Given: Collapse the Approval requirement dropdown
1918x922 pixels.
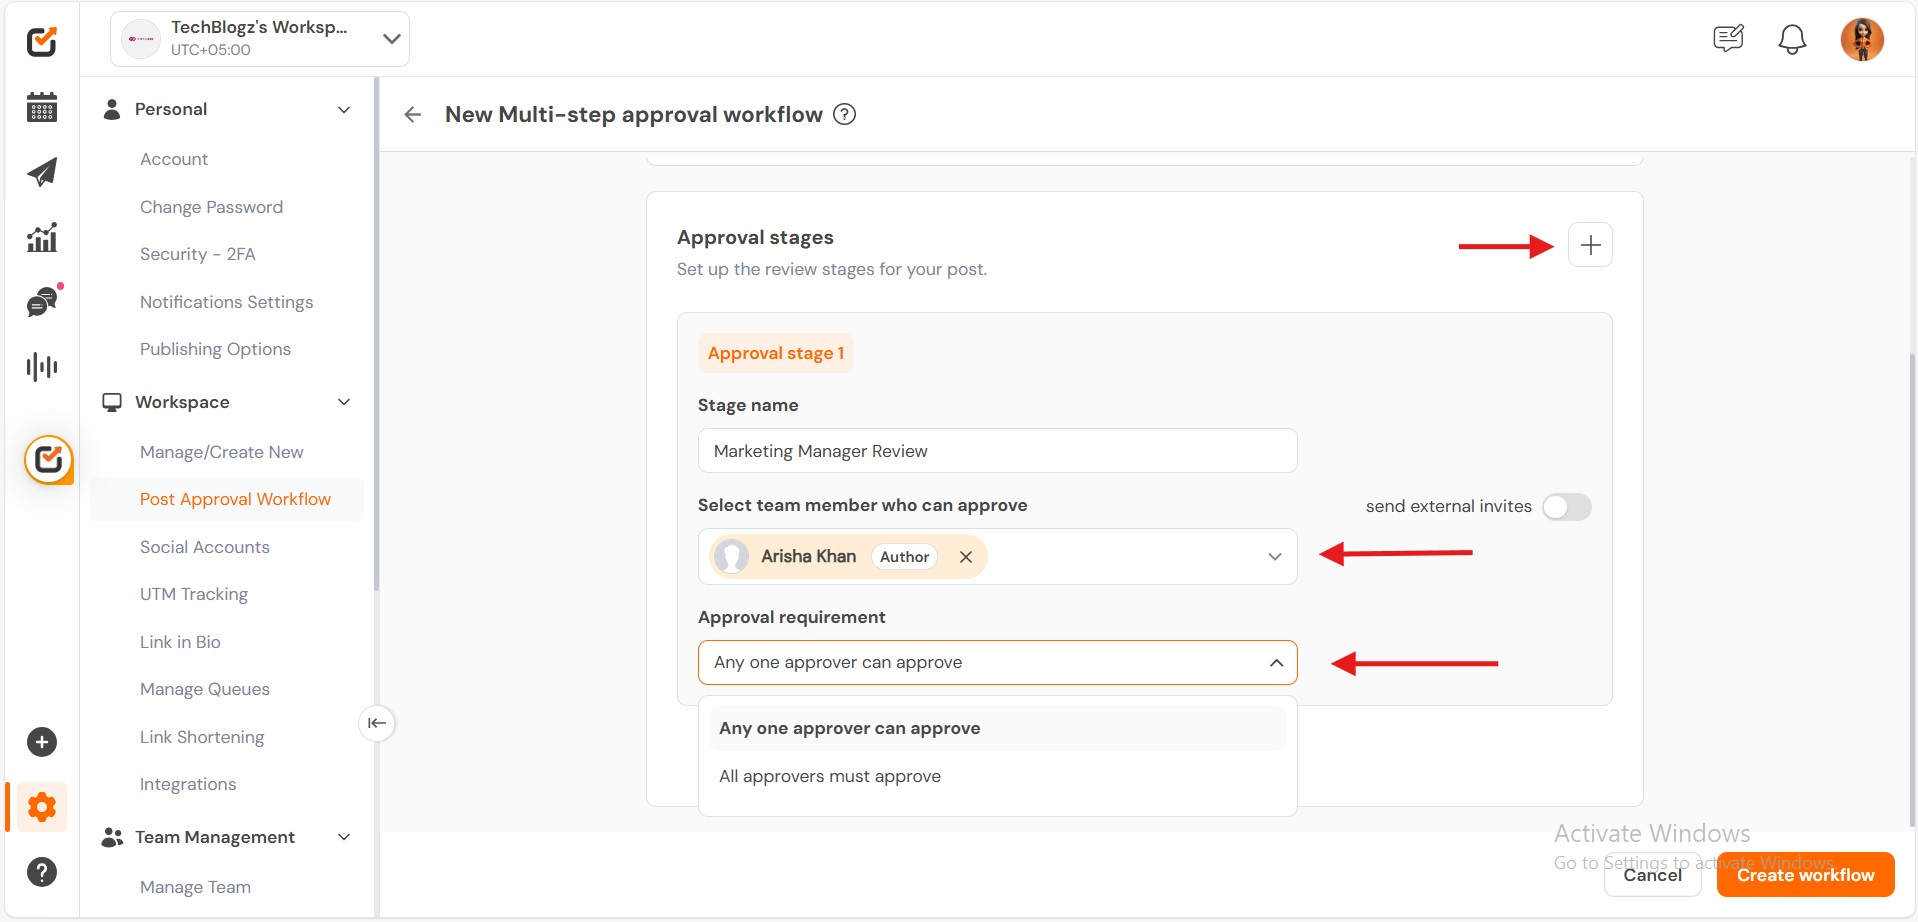Looking at the screenshot, I should (1276, 663).
